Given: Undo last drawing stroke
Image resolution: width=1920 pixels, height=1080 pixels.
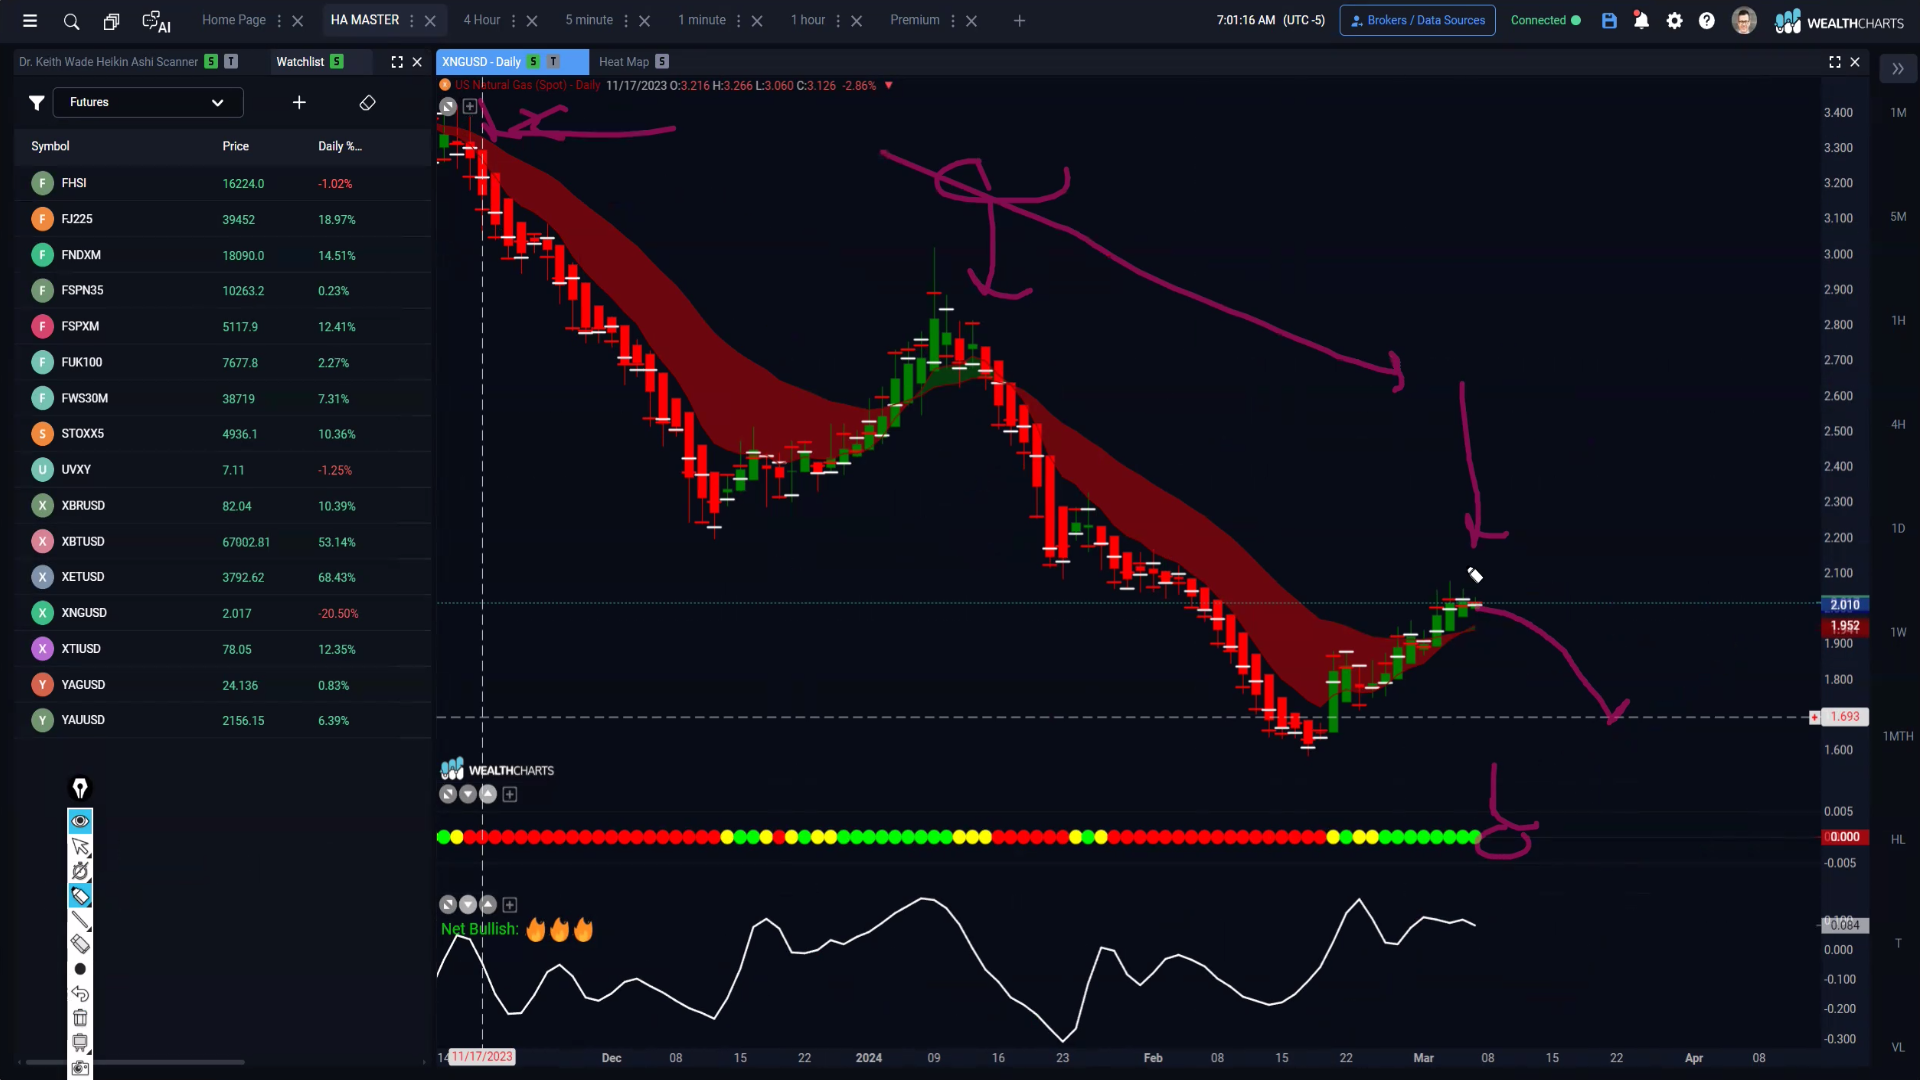Looking at the screenshot, I should 80,993.
